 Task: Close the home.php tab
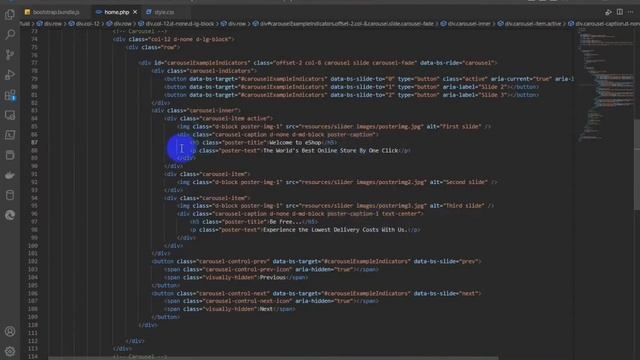[135, 12]
